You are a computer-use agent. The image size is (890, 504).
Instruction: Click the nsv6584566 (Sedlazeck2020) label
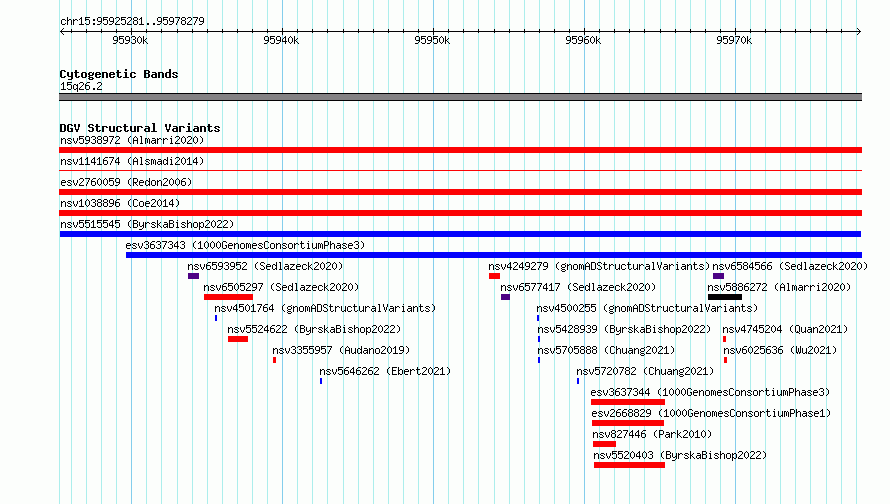790,266
